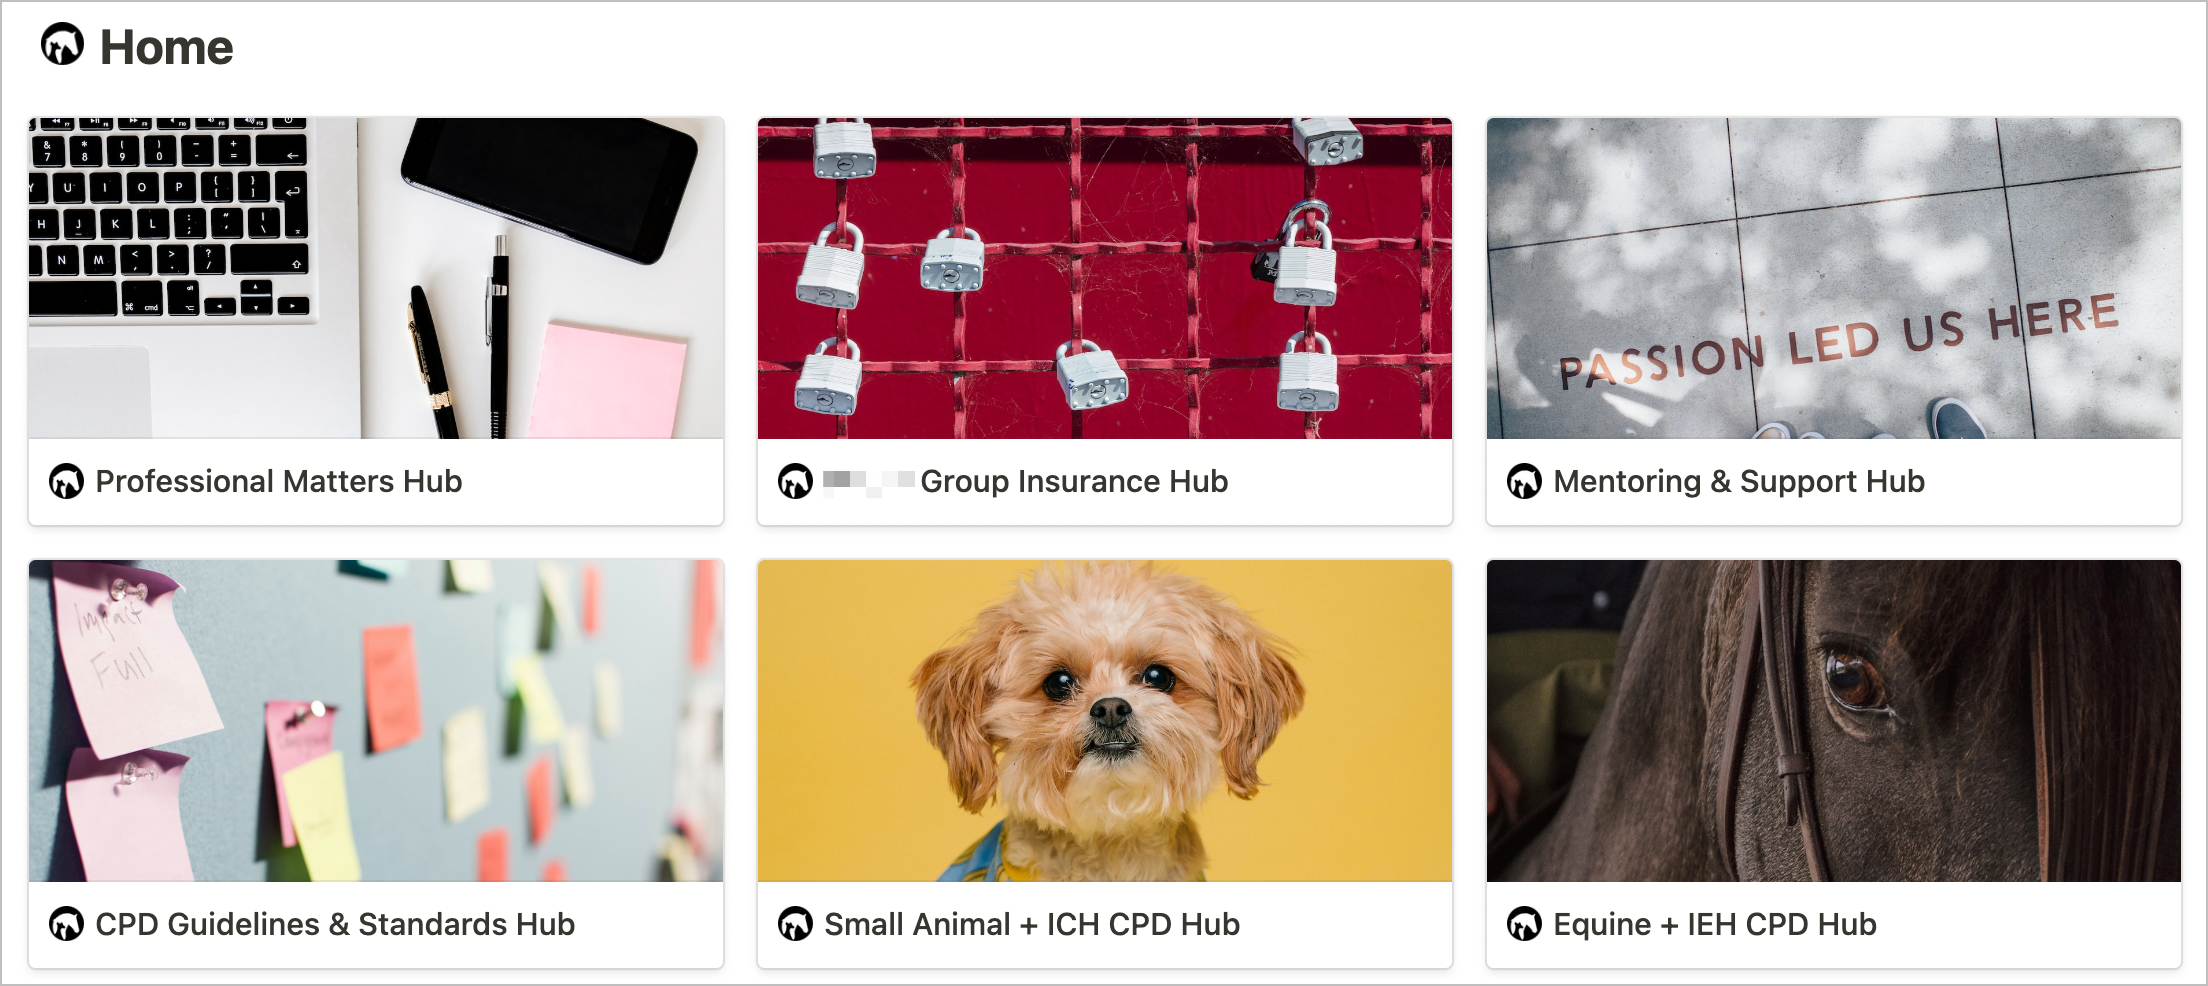Click the icon beside Group Insurance Hub

(795, 482)
